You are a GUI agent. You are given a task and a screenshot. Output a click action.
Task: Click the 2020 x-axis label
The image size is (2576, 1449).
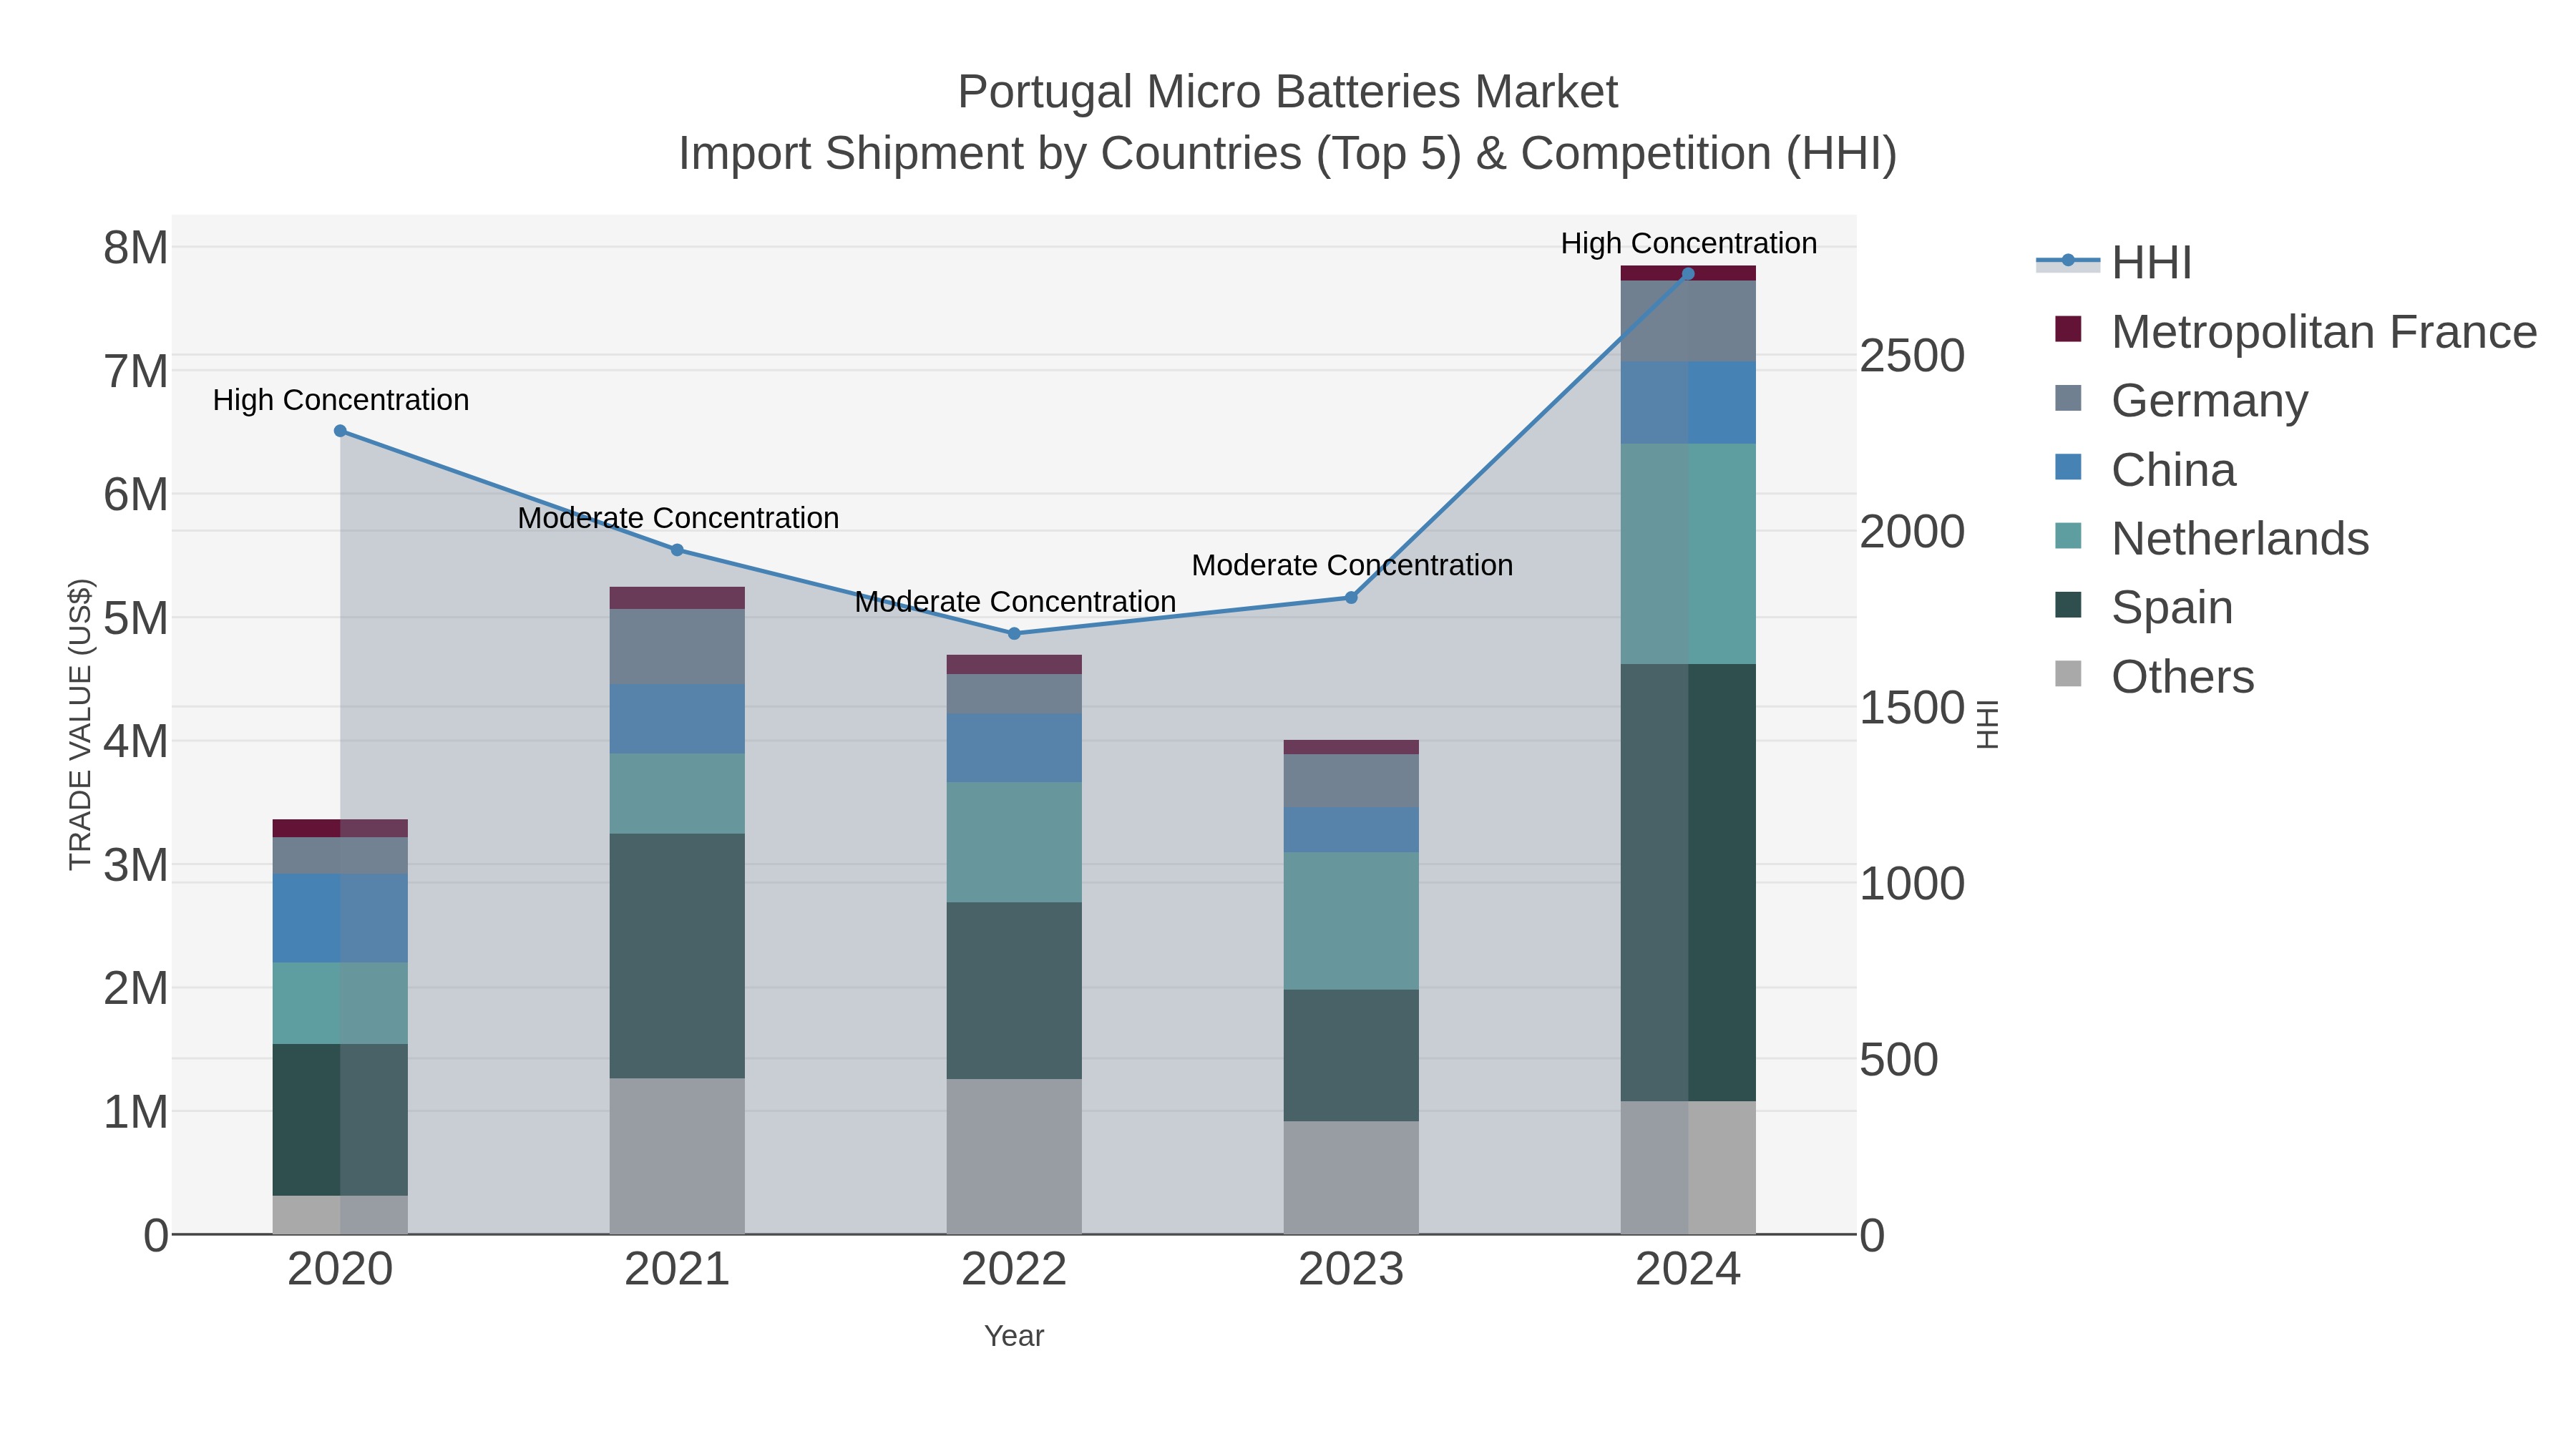(340, 1270)
